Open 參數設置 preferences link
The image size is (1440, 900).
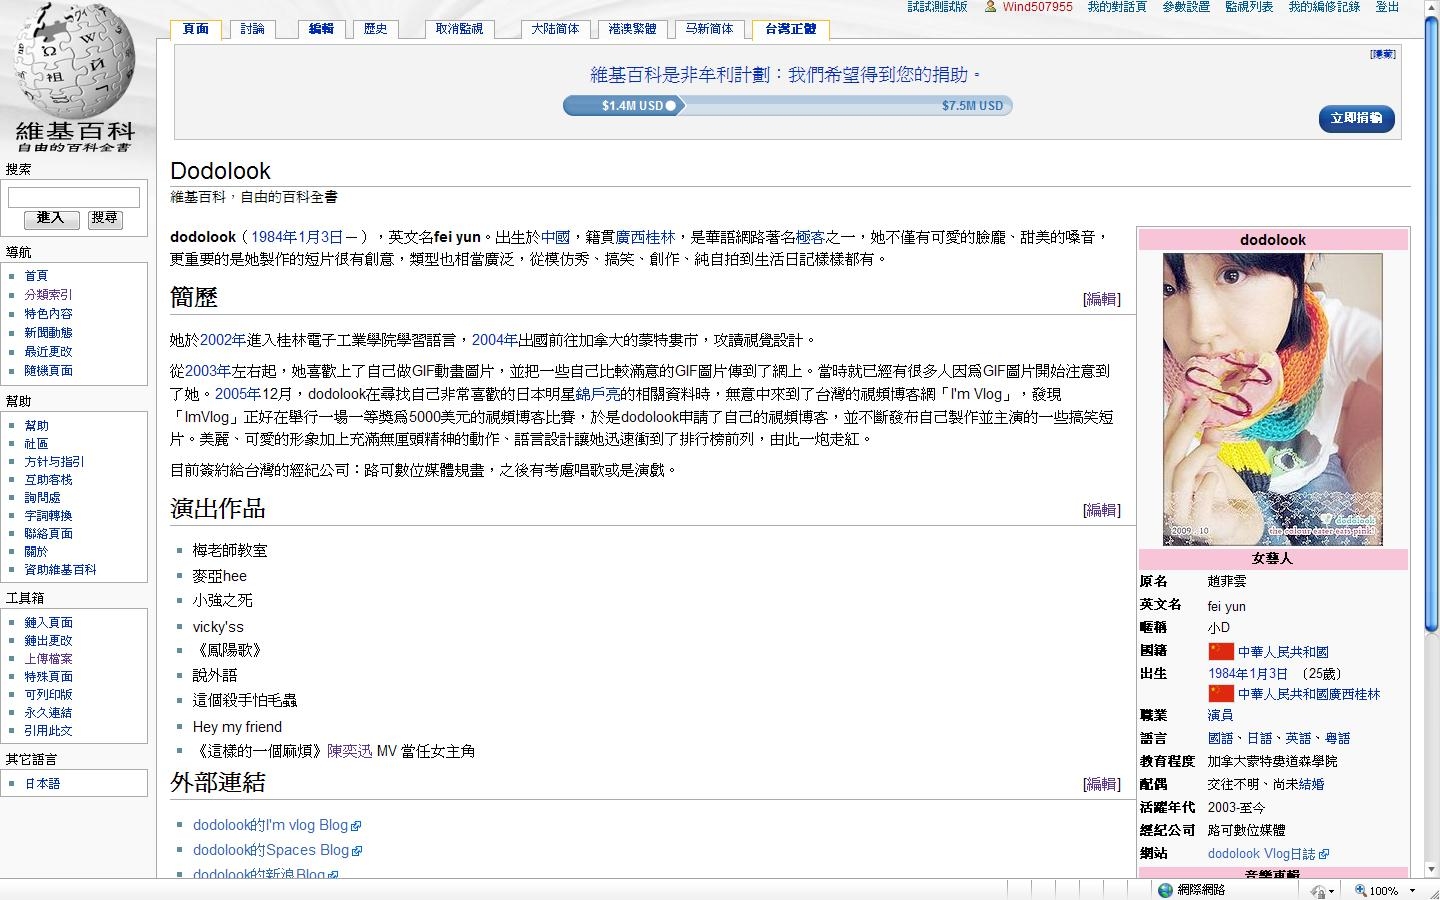1185,7
